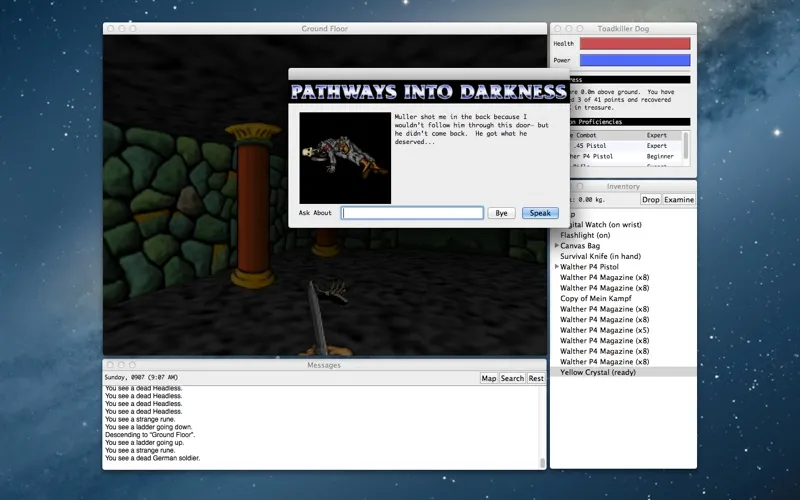Click the Search button in Messages
The image size is (800, 500).
[512, 378]
